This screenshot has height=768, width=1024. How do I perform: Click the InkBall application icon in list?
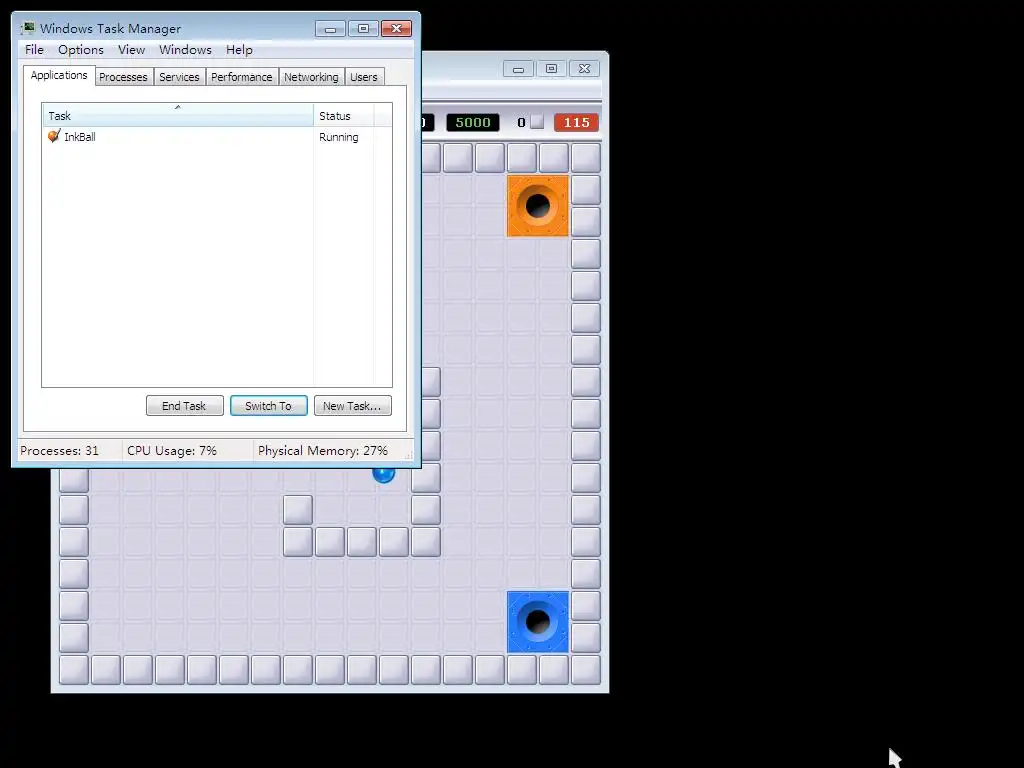click(x=54, y=136)
